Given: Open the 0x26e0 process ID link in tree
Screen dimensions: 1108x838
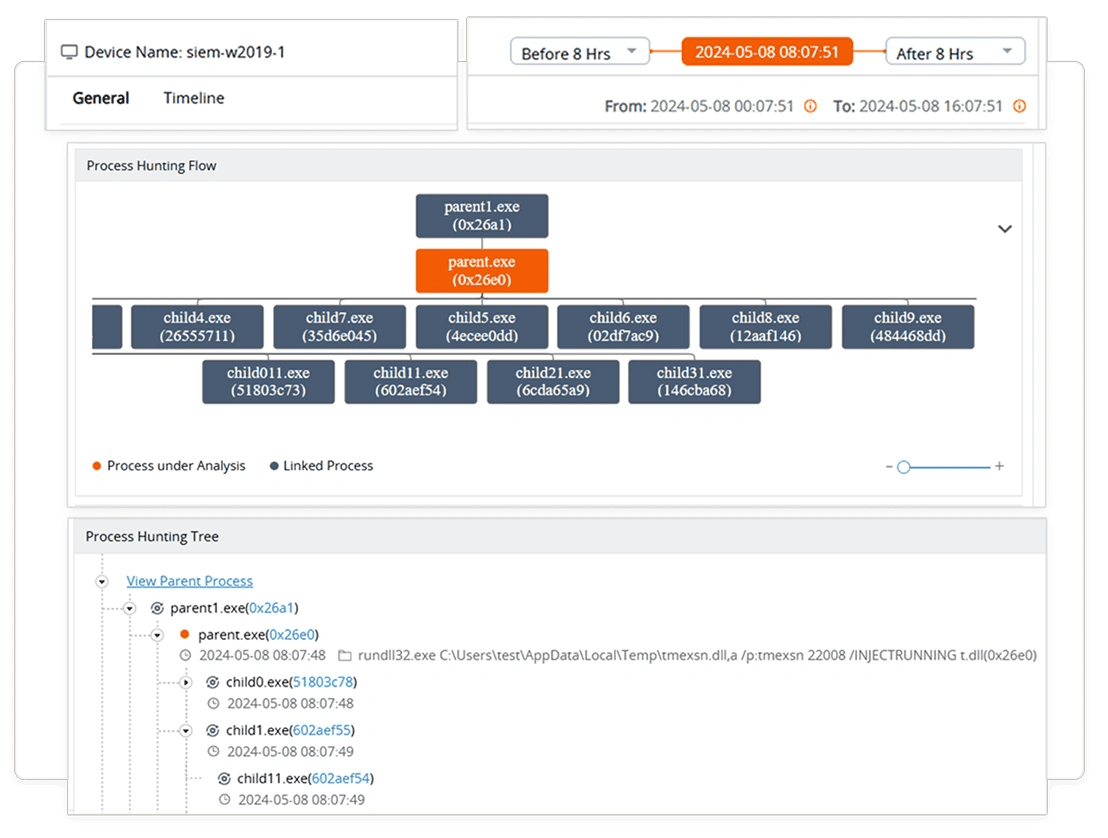Looking at the screenshot, I should 294,634.
